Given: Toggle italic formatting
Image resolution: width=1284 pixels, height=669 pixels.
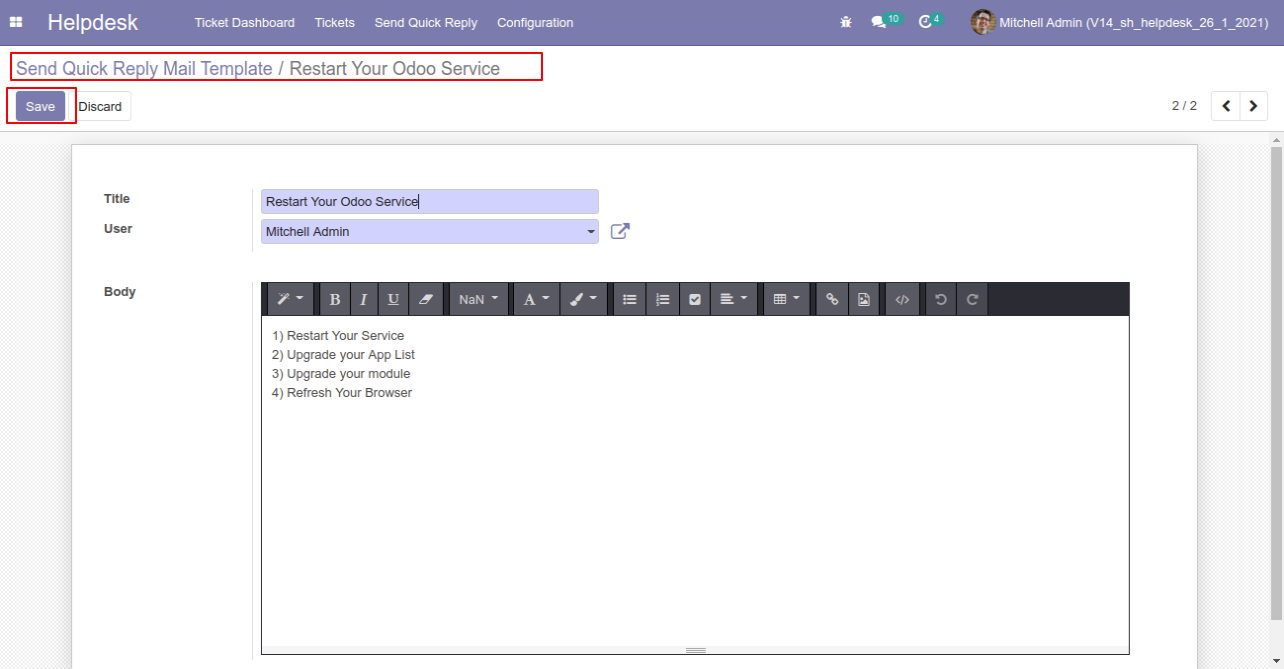Looking at the screenshot, I should coord(364,299).
